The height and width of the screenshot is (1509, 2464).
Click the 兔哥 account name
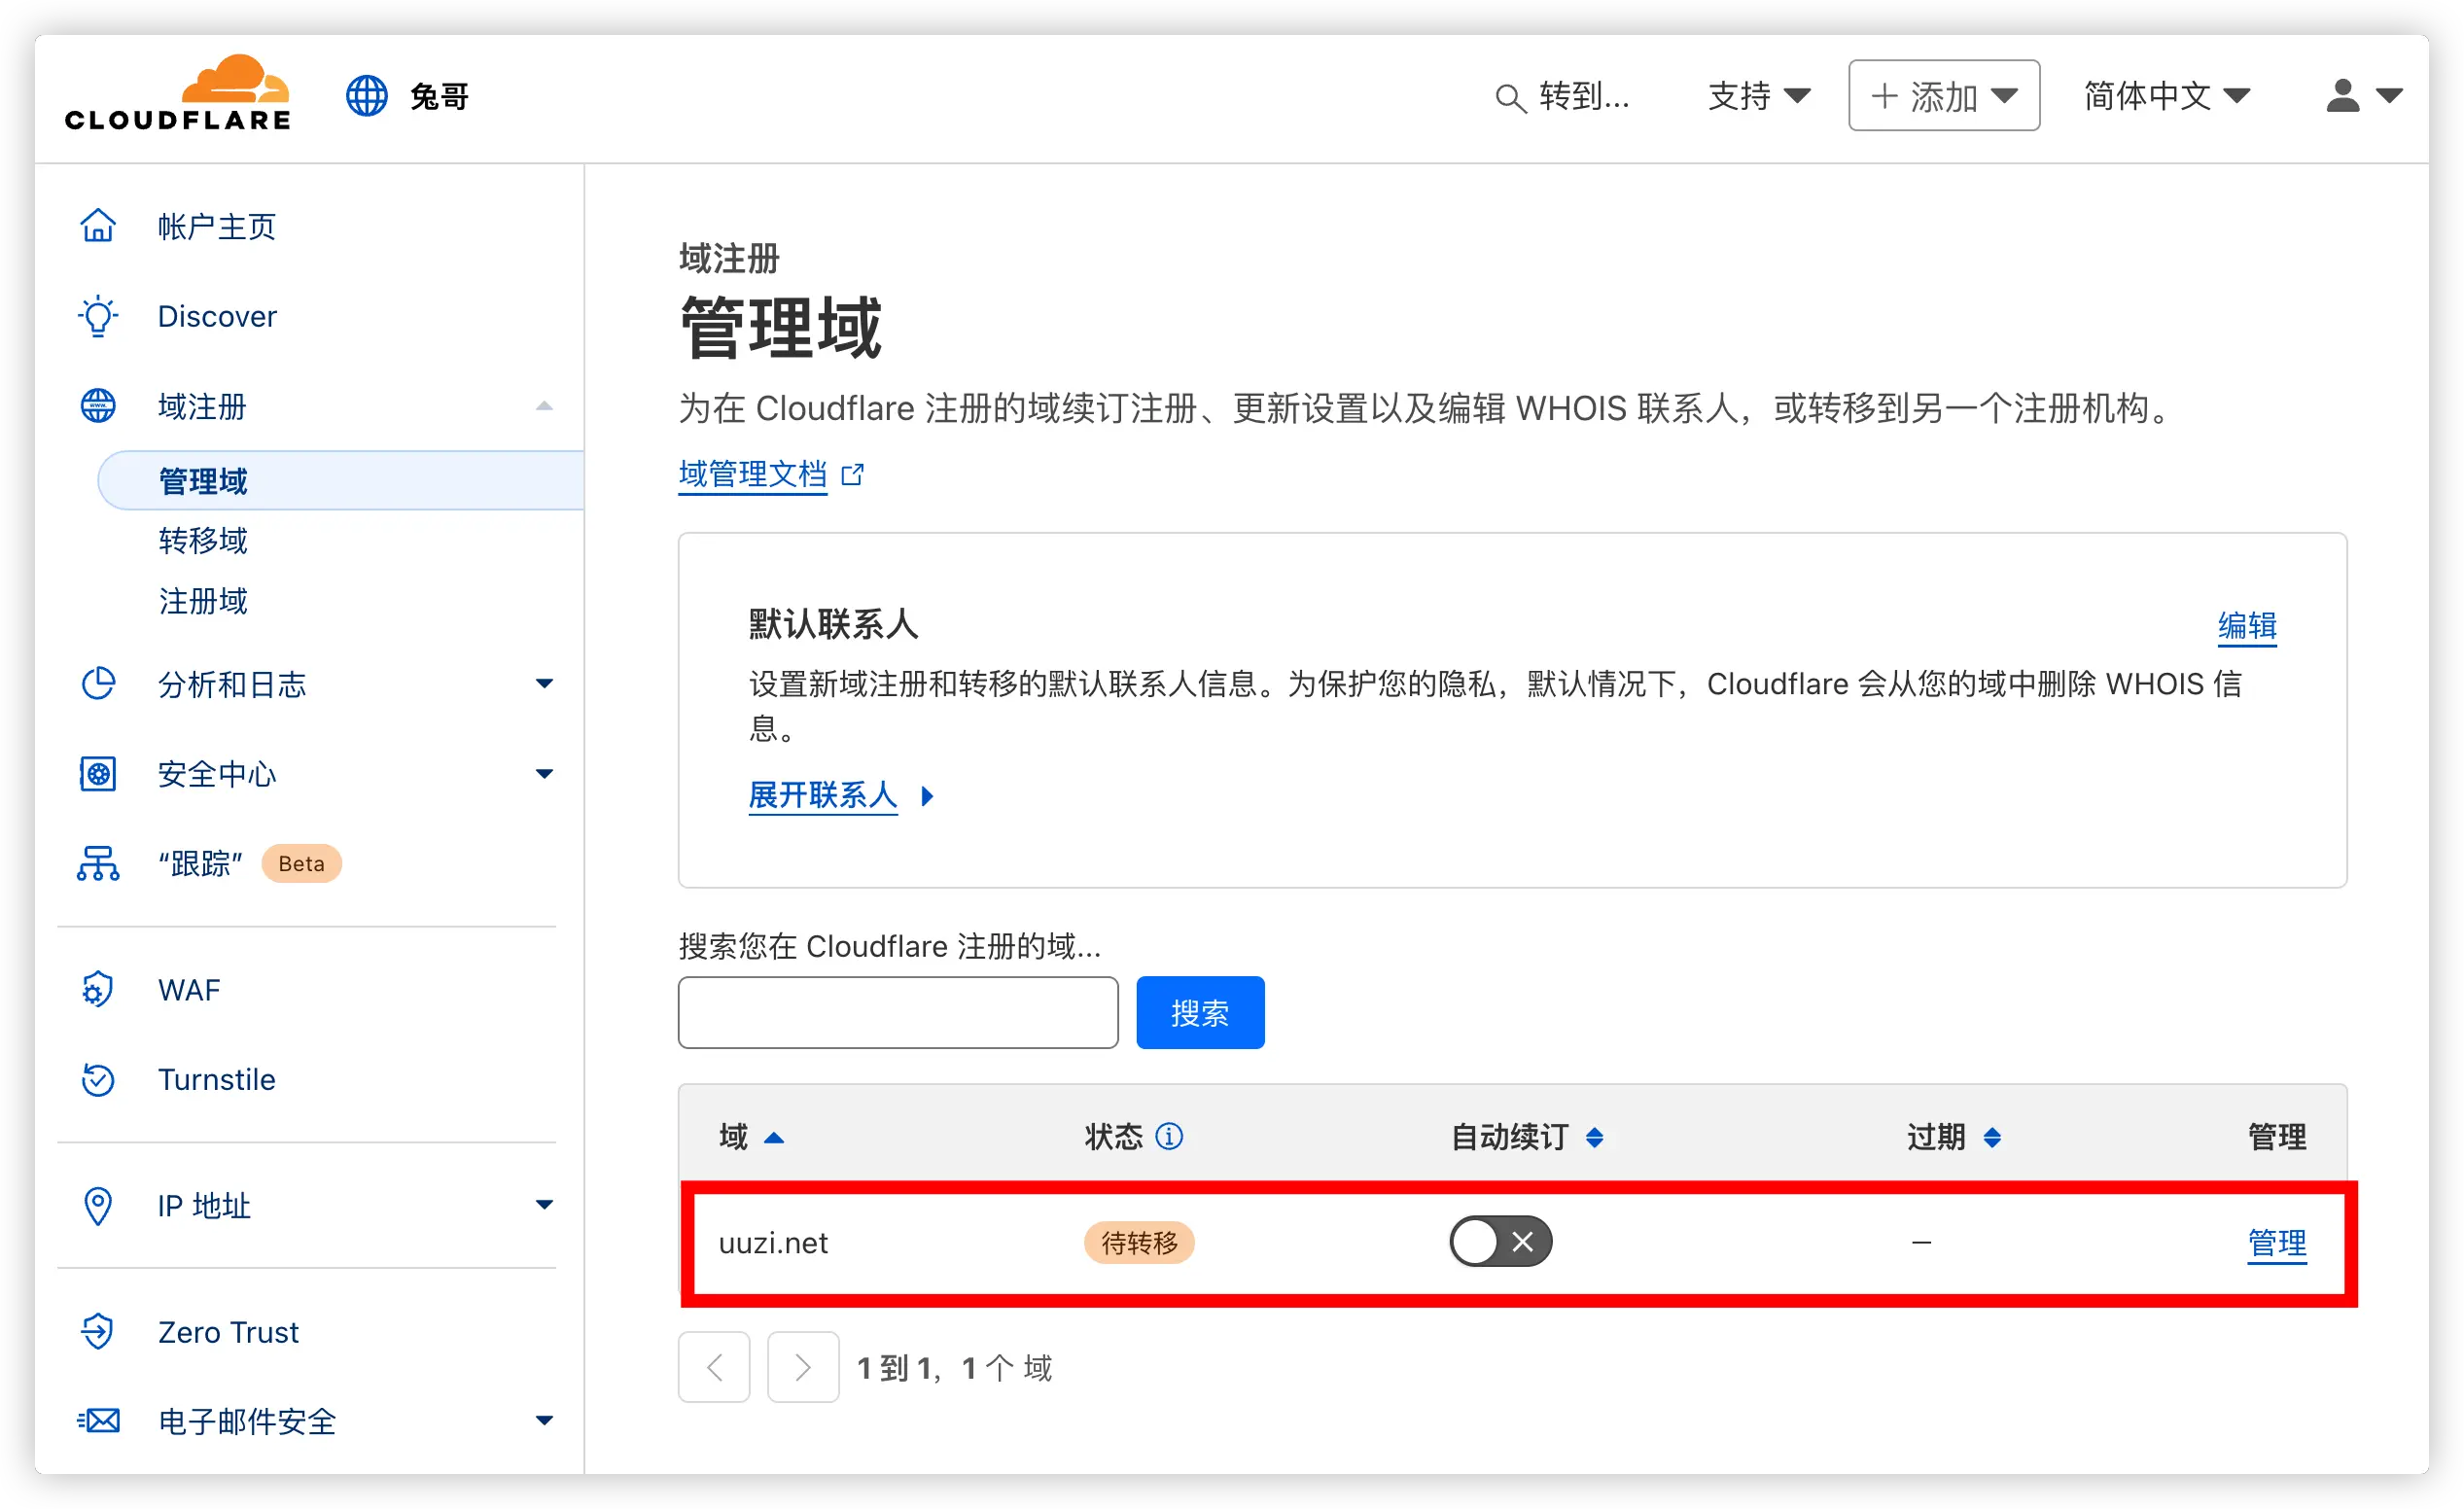coord(440,97)
